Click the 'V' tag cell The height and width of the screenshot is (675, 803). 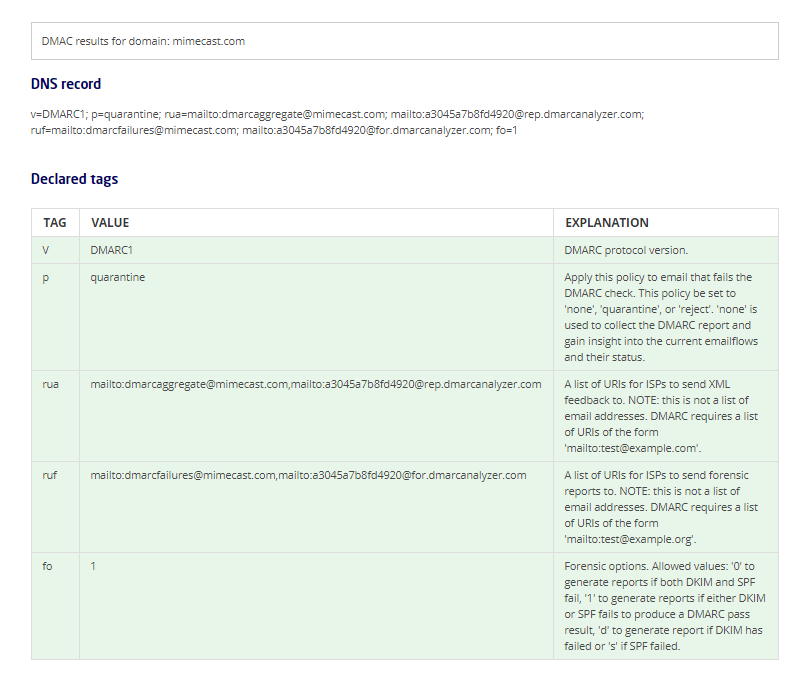pyautogui.click(x=55, y=250)
